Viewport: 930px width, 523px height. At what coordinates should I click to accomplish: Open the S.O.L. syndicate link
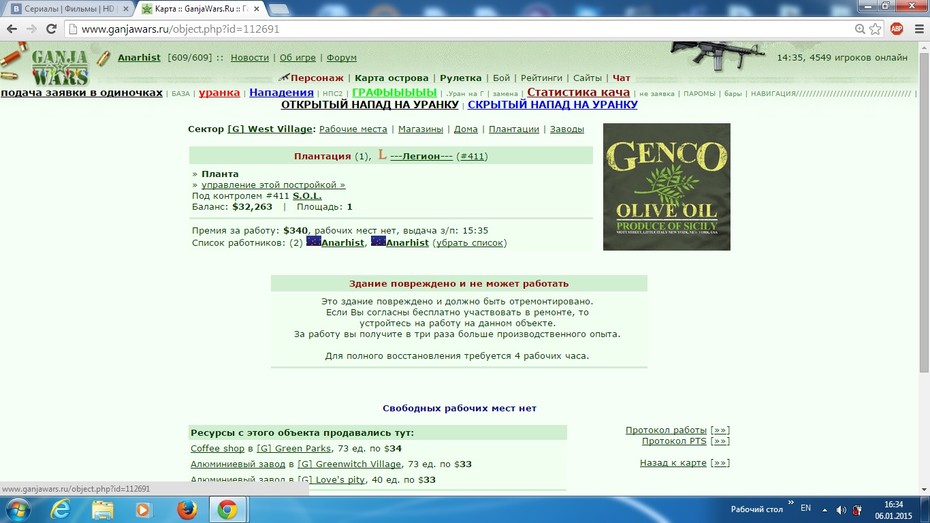click(x=307, y=196)
